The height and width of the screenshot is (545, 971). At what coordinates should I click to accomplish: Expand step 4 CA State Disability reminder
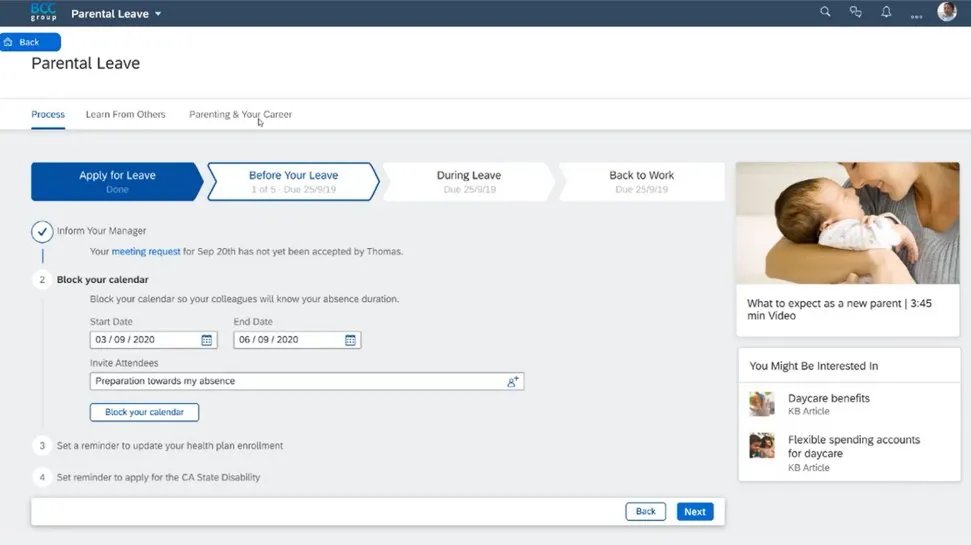[x=158, y=478]
